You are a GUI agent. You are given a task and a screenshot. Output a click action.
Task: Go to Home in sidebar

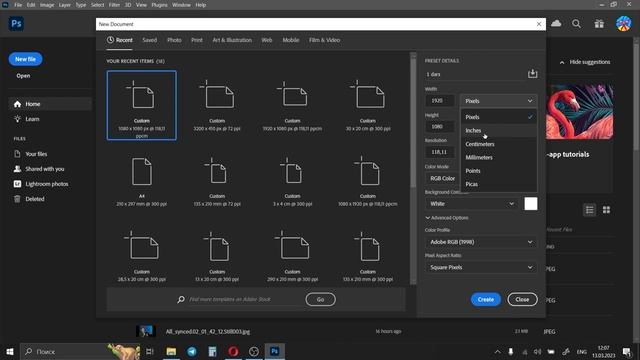(x=50, y=104)
